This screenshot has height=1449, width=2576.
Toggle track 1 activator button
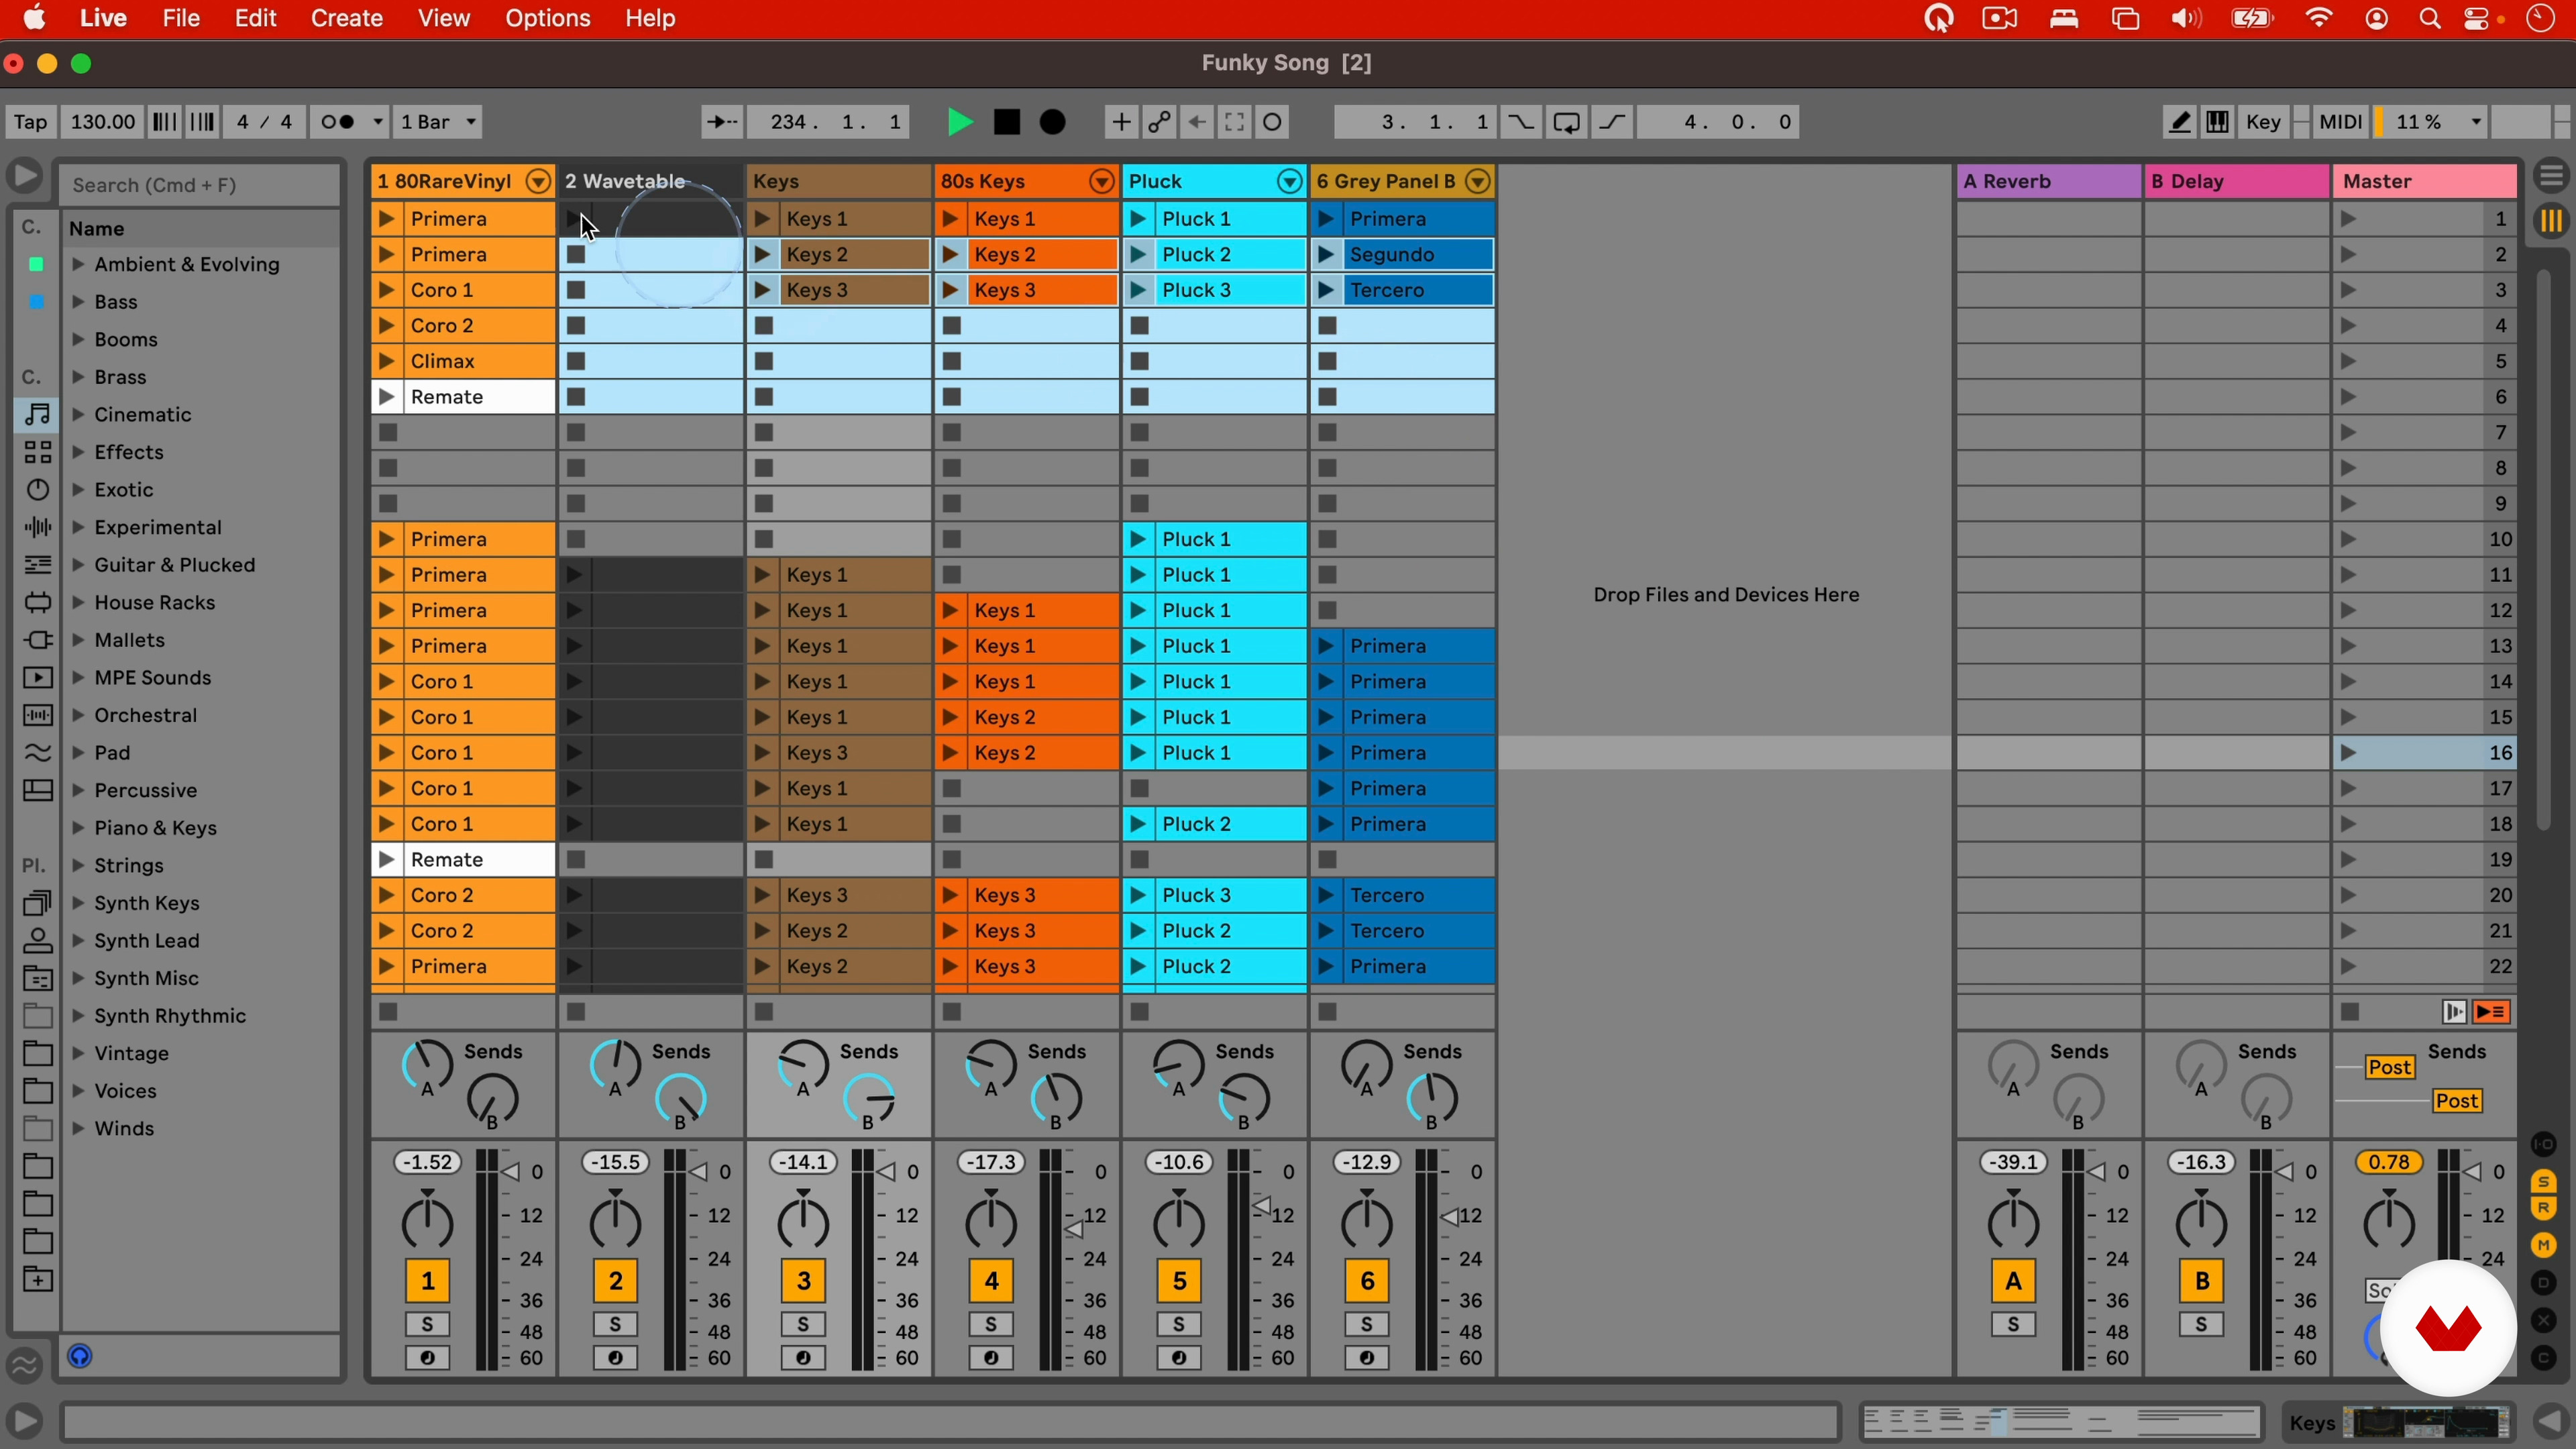pos(428,1281)
